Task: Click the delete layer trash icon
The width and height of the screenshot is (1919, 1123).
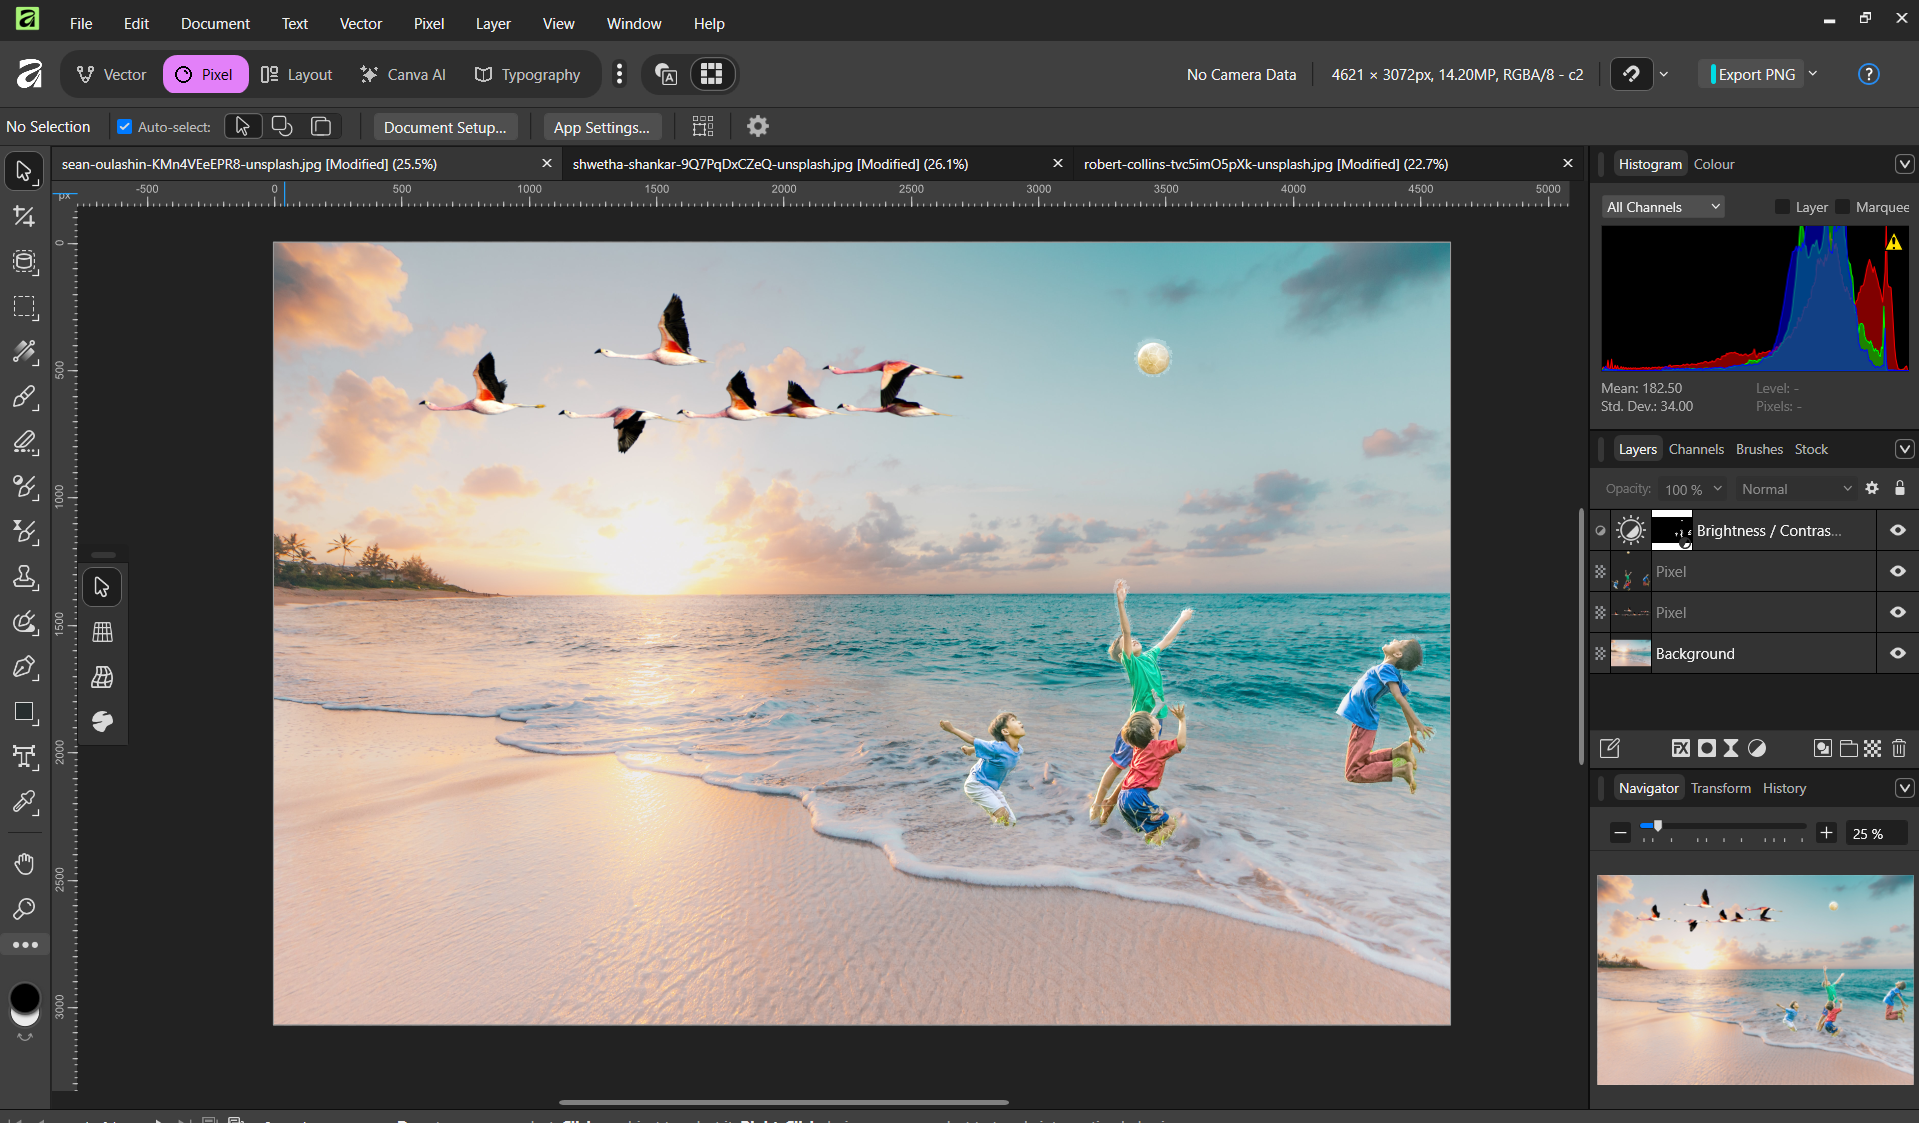Action: (1899, 748)
